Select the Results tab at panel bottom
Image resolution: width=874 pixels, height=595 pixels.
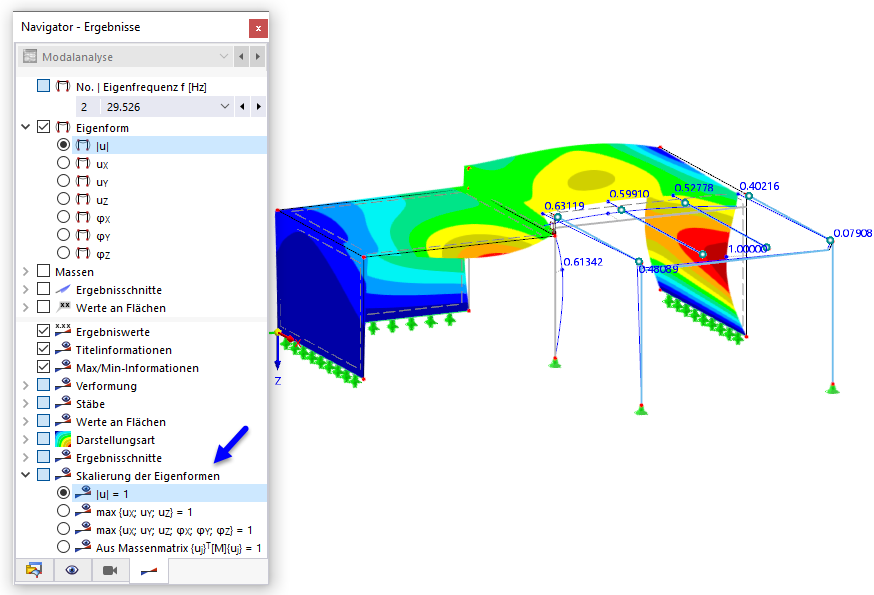point(149,570)
